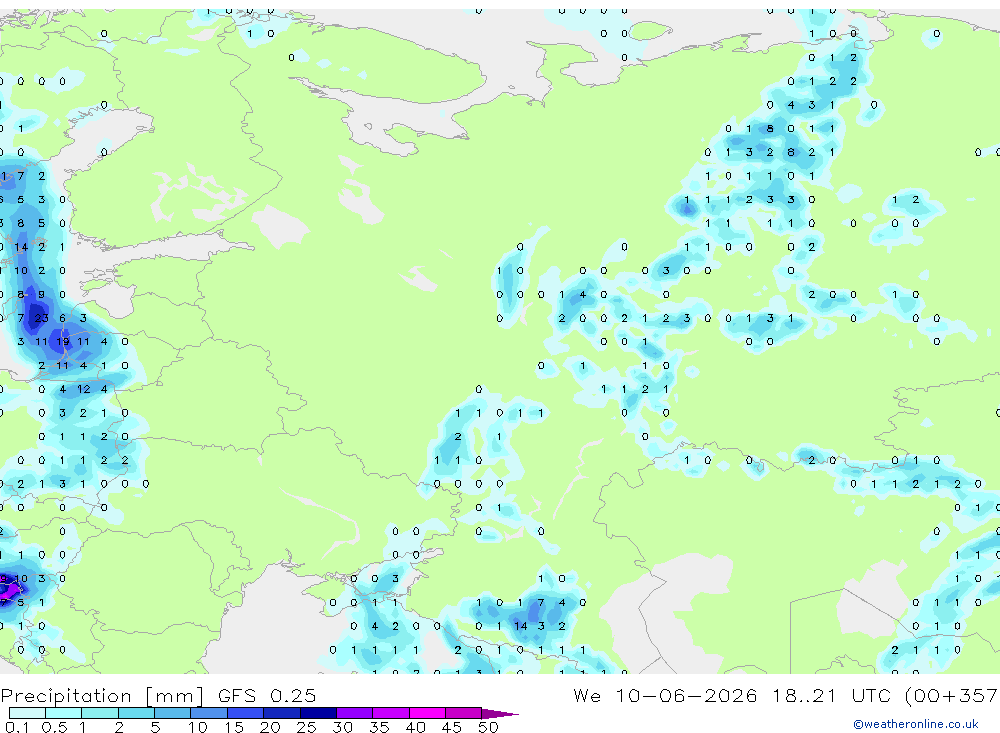This screenshot has height=733, width=1000.
Task: Click the '23' precipitation value on map
Action: pyautogui.click(x=41, y=318)
